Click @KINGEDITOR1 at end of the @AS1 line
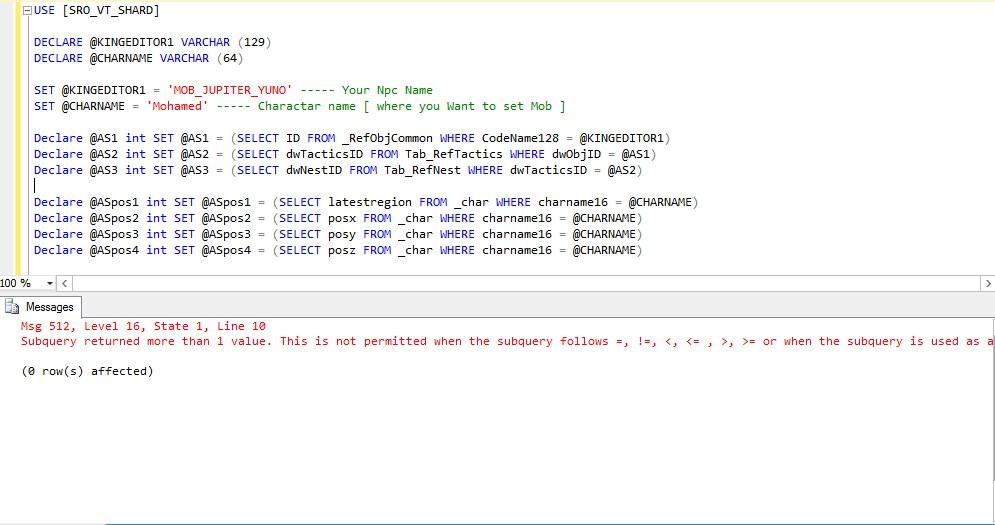The height and width of the screenshot is (525, 995). pos(621,138)
